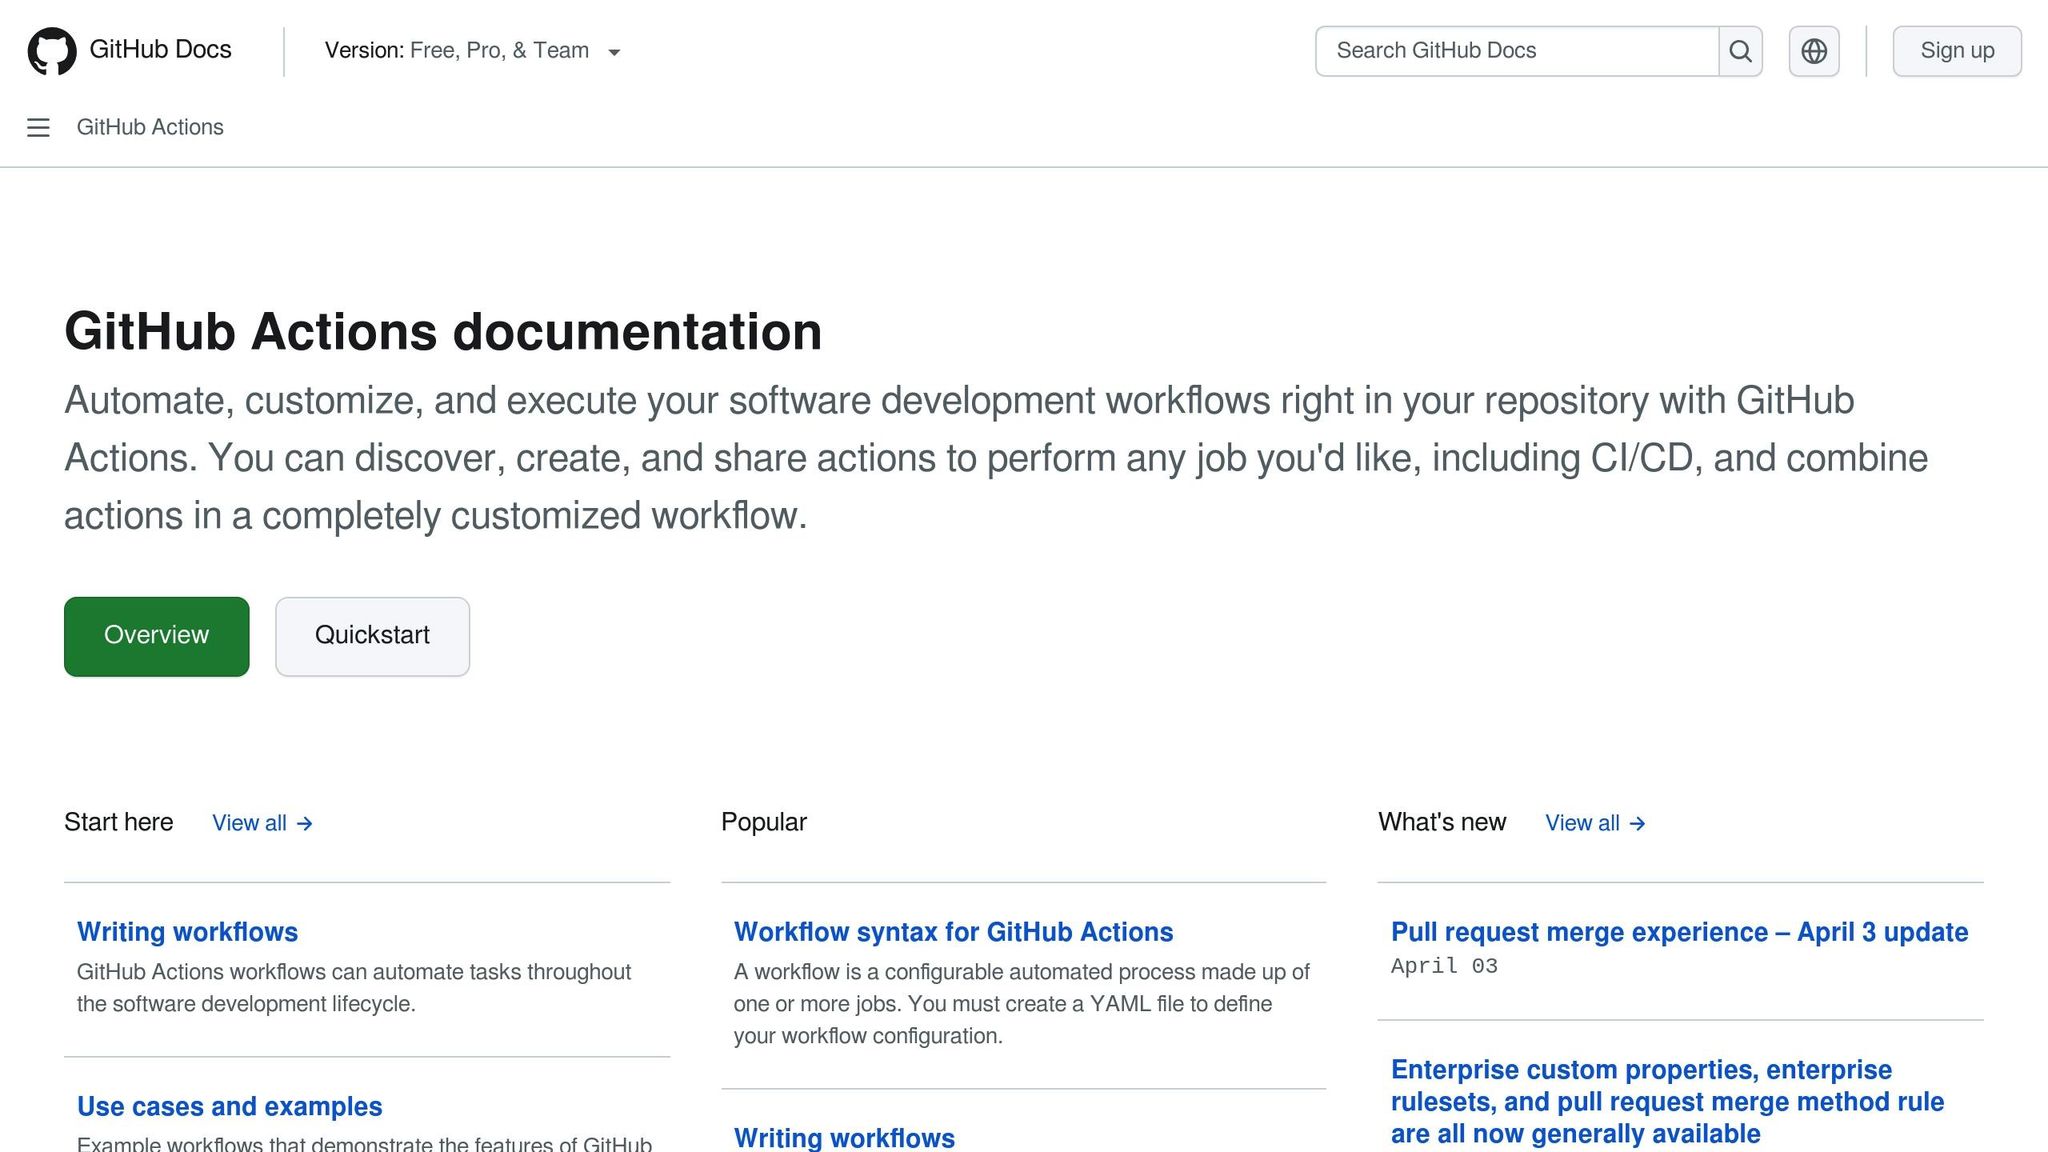Click the GitHub Actions breadcrumb
Viewport: 2048px width, 1152px height.
tap(150, 127)
